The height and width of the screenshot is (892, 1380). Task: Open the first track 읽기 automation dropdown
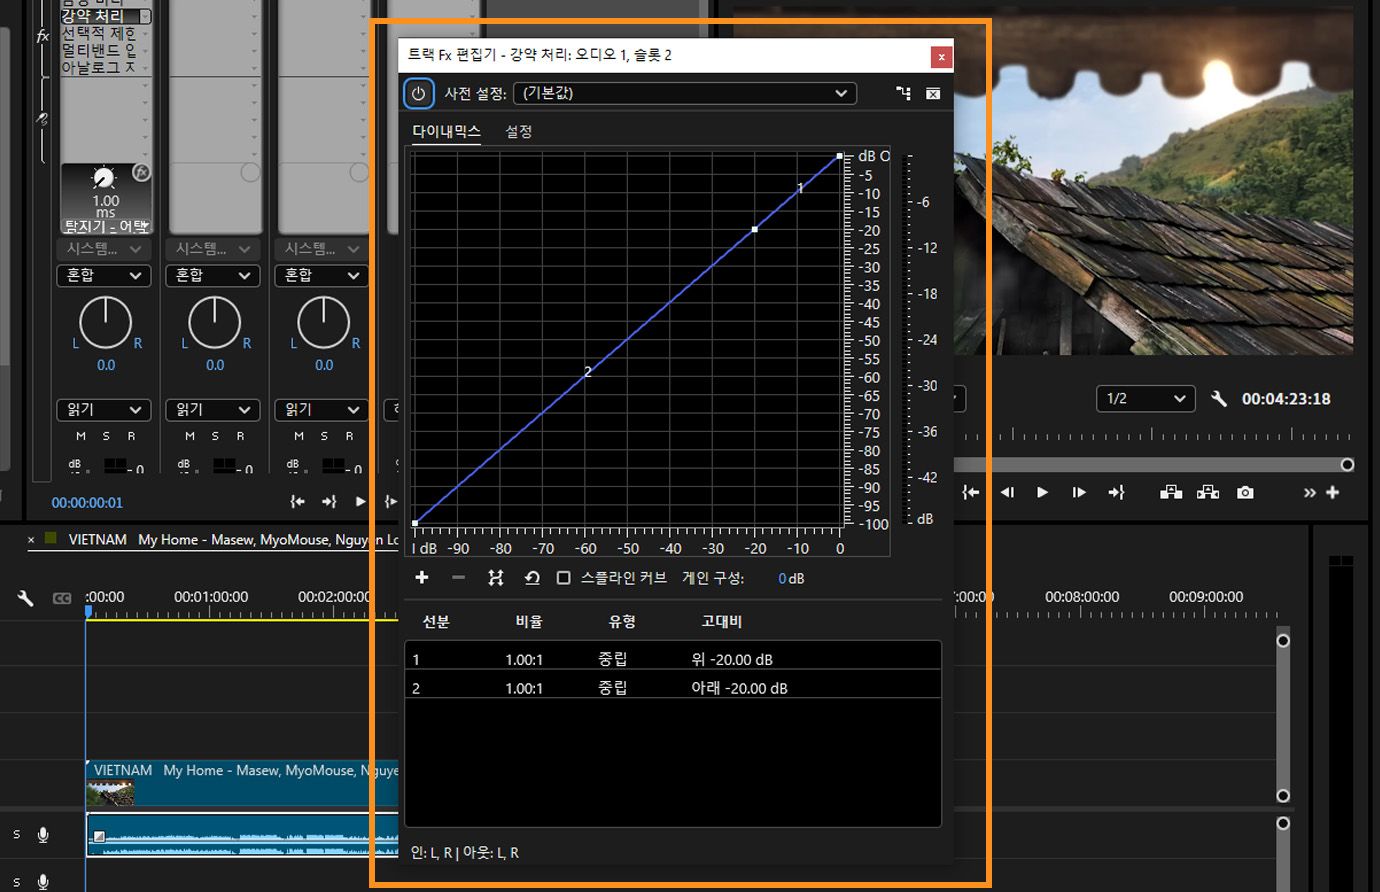pyautogui.click(x=103, y=410)
